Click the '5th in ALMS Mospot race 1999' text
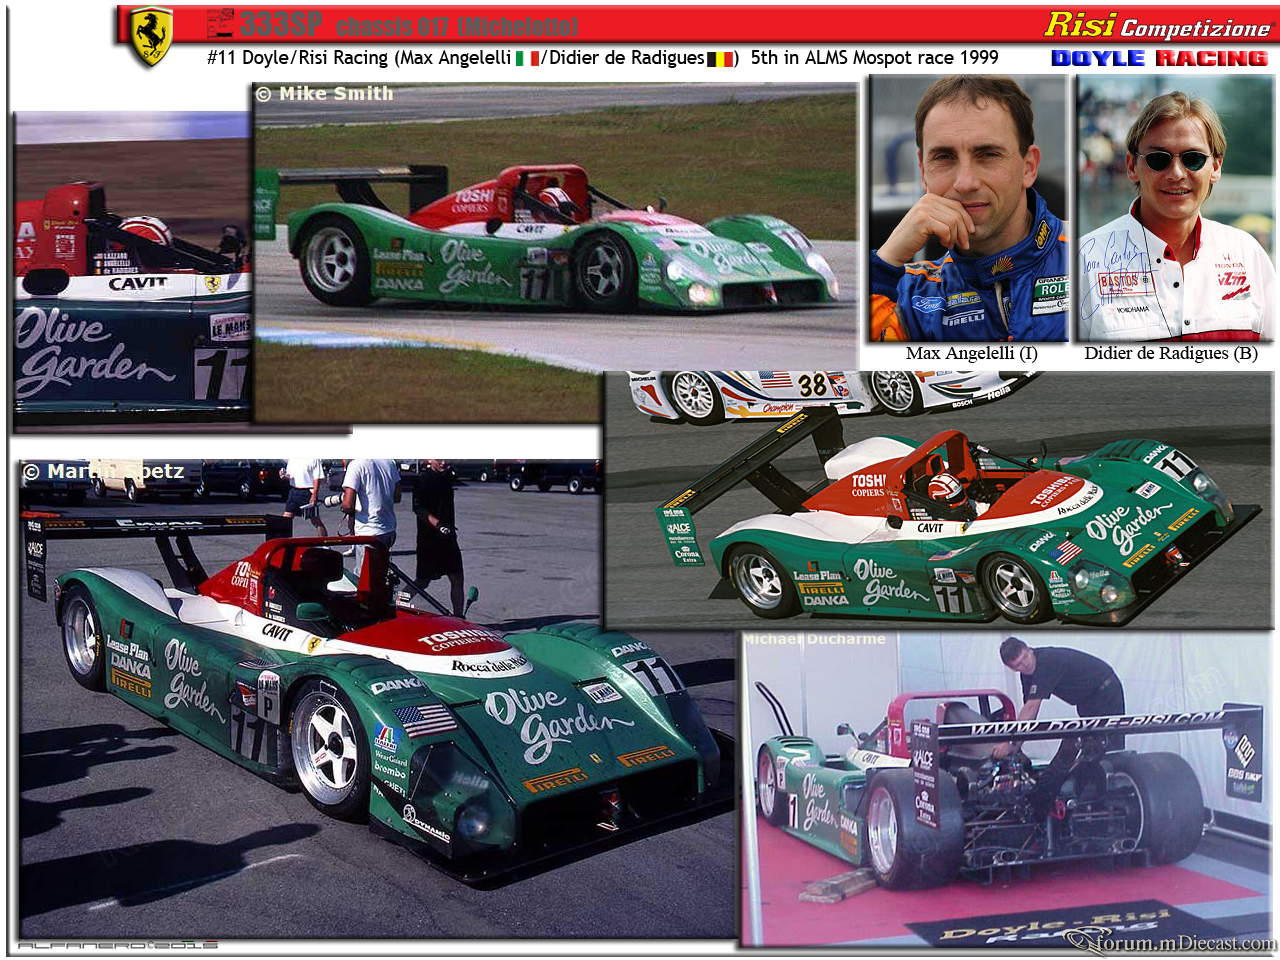 pos(874,58)
